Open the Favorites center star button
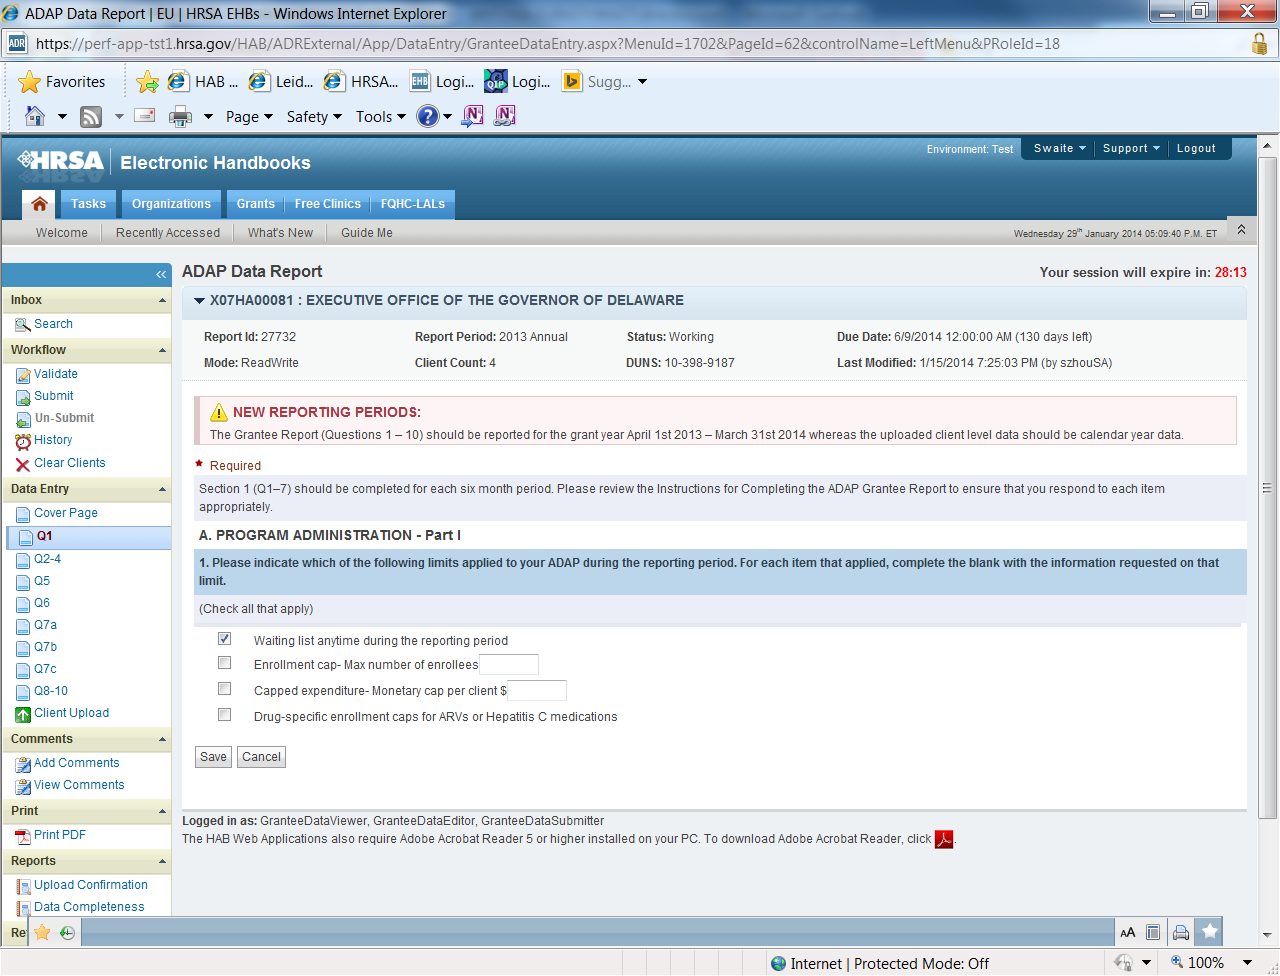The height and width of the screenshot is (976, 1280). coord(62,82)
